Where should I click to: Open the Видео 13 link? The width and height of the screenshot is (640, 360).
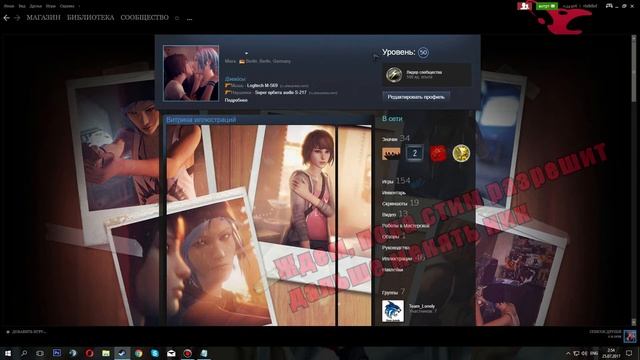click(395, 213)
